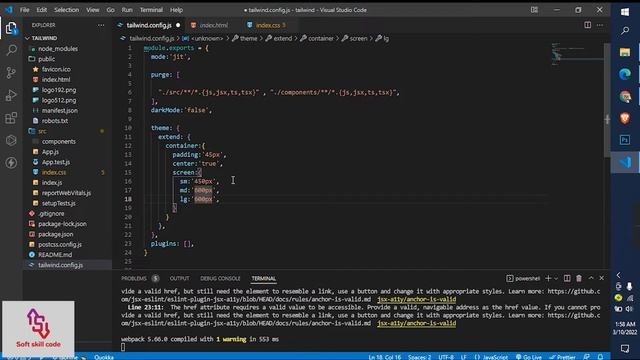Open the Edit menu
The width and height of the screenshot is (640, 360).
coord(42,10)
